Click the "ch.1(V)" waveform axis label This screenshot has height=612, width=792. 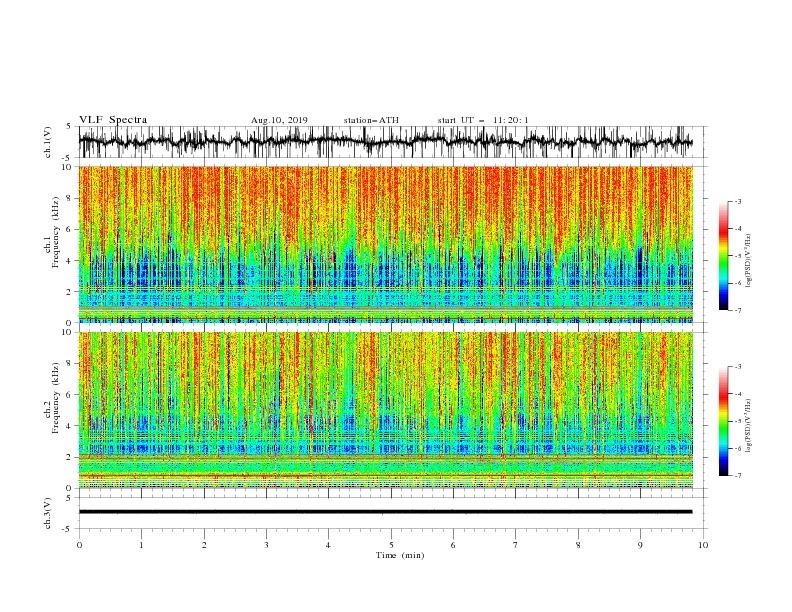[x=48, y=142]
